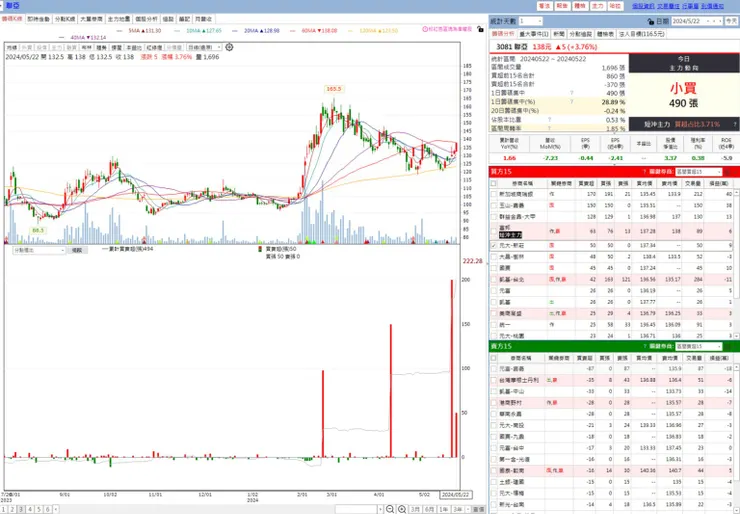Open the 統計天數 dropdown
This screenshot has width=740, height=514.
[x=539, y=21]
